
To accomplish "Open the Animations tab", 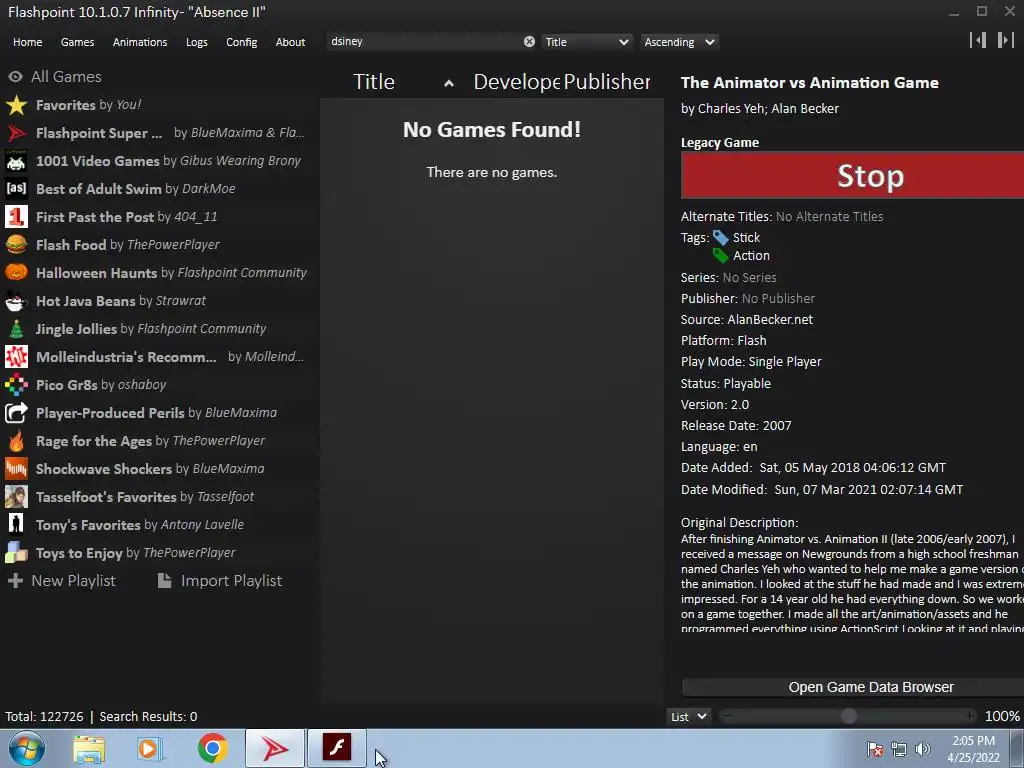I will tap(140, 42).
